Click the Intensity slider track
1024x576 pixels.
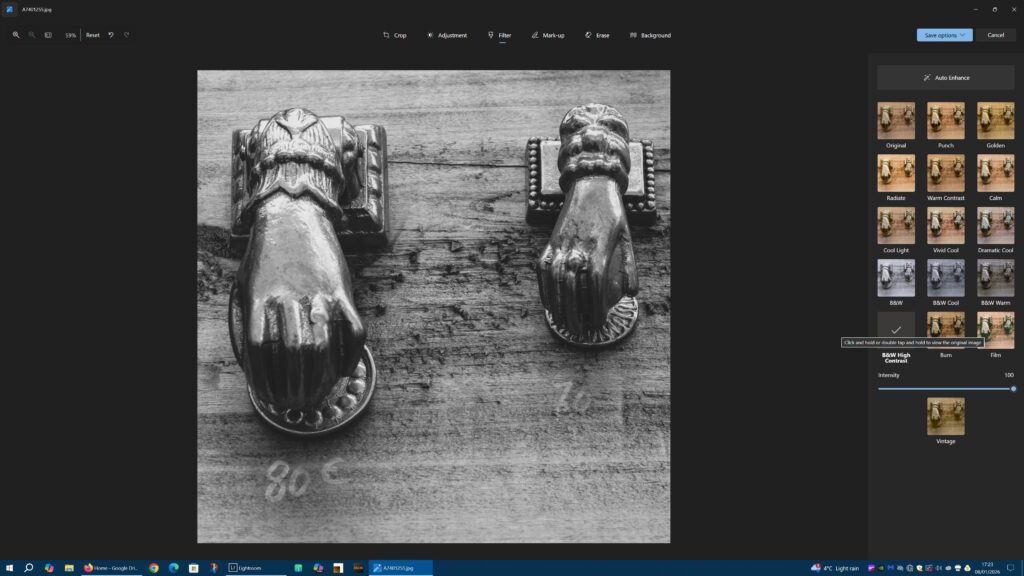click(945, 389)
